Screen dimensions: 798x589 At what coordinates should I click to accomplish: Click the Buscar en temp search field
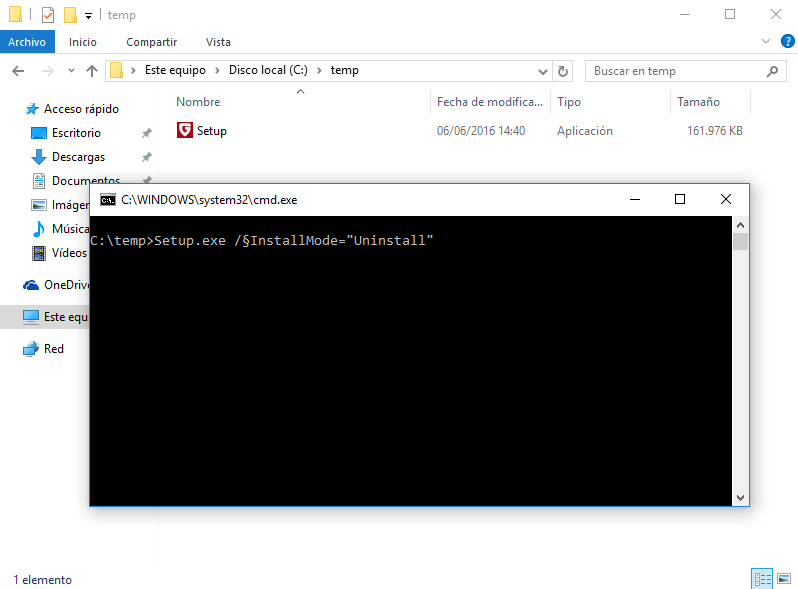675,71
